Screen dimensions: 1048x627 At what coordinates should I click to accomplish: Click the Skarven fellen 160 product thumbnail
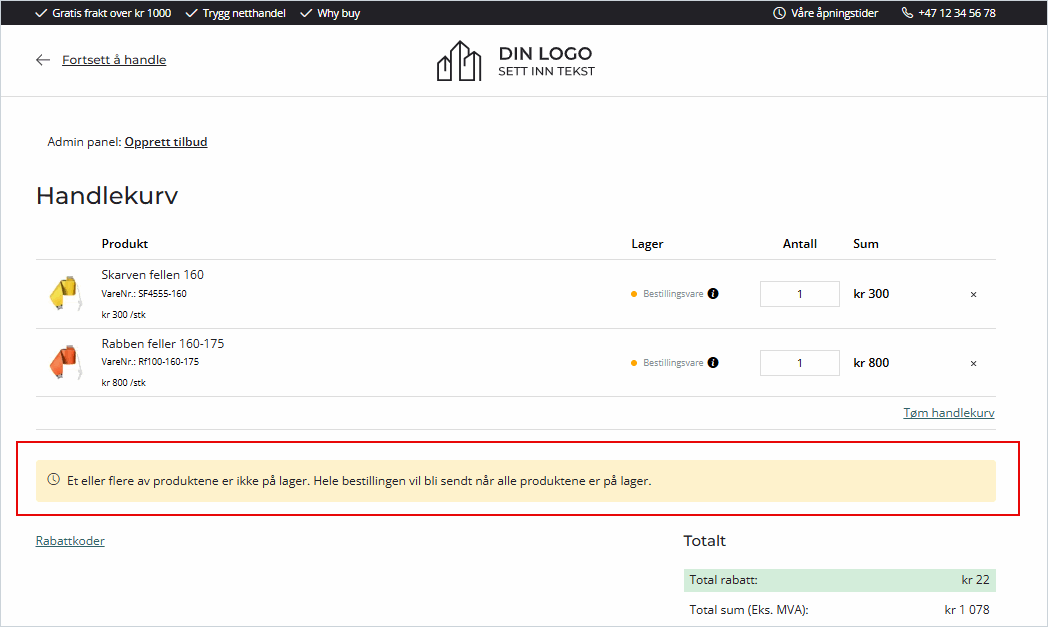tap(64, 294)
